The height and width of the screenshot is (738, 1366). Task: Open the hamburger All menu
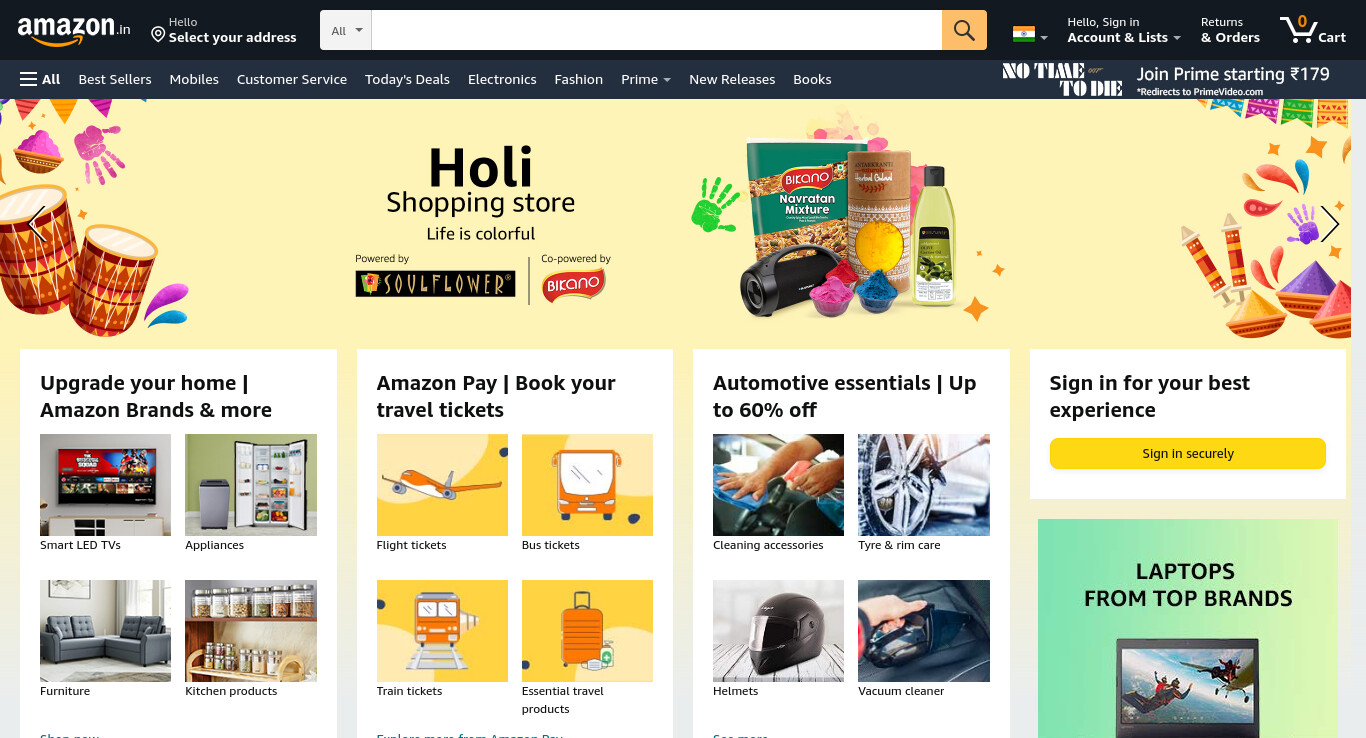point(40,79)
